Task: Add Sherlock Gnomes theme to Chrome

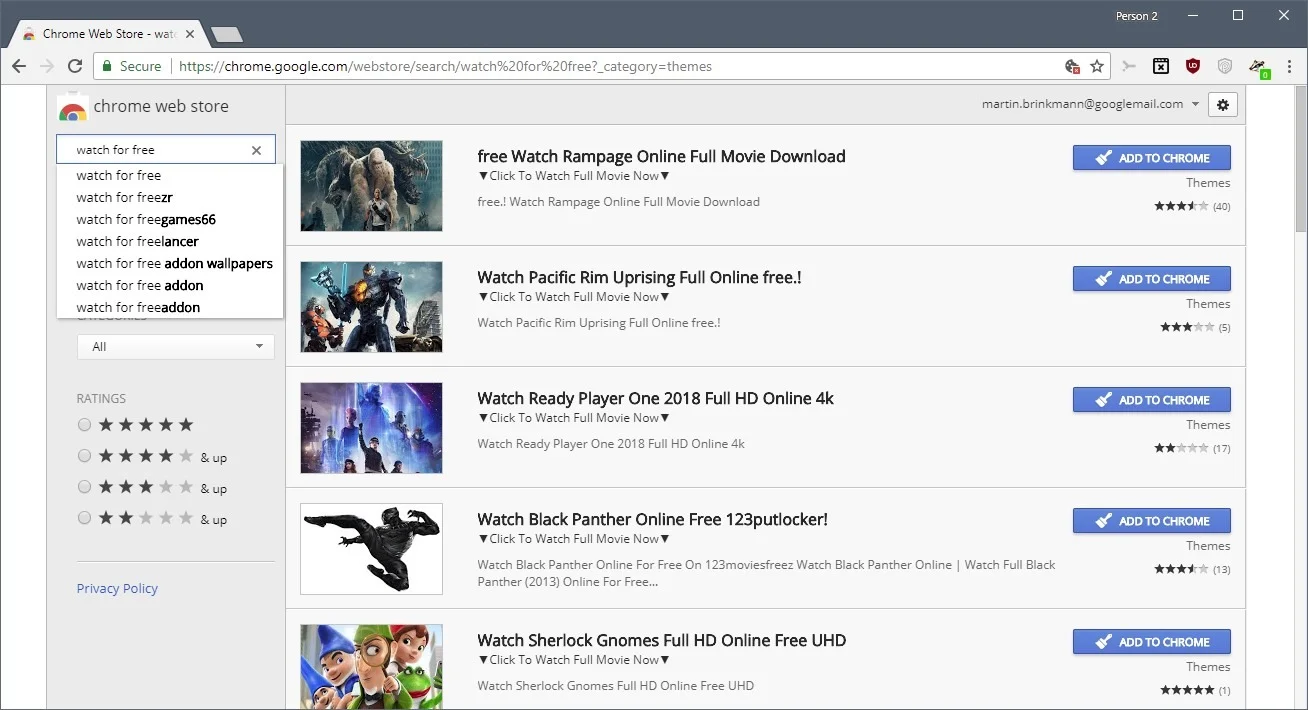Action: [x=1151, y=642]
